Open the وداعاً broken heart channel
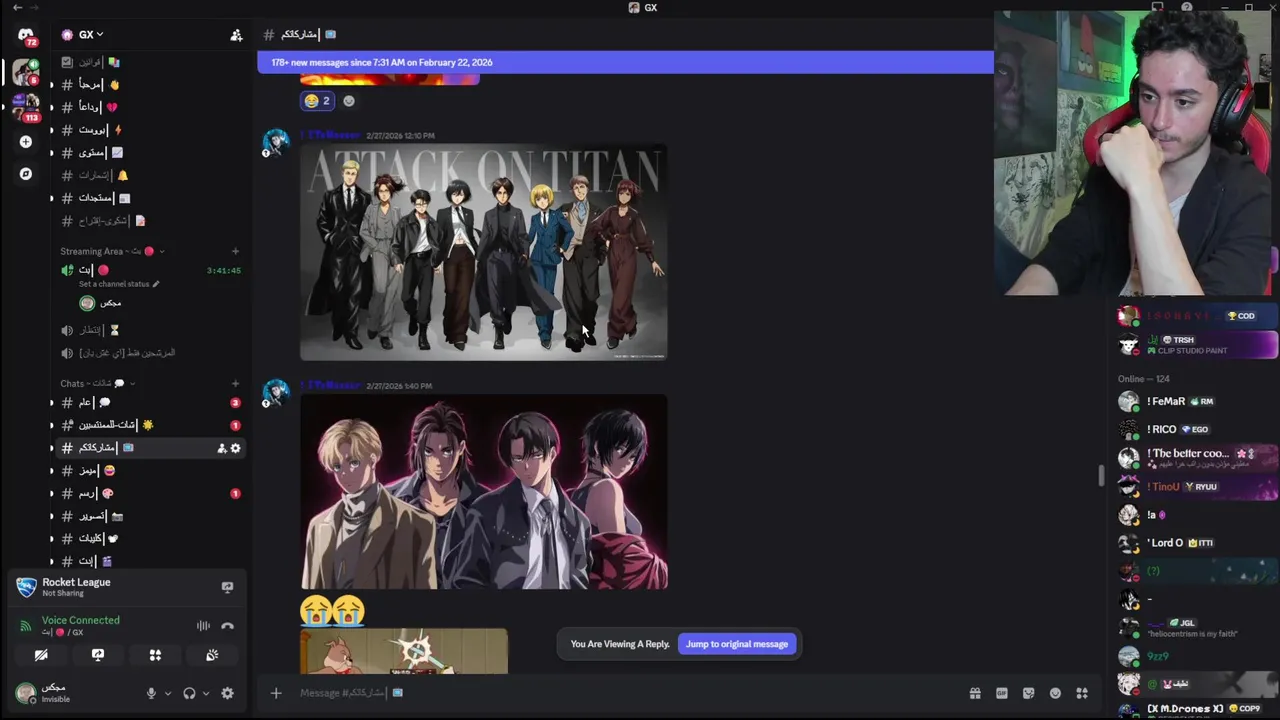1280x720 pixels. coord(148,107)
